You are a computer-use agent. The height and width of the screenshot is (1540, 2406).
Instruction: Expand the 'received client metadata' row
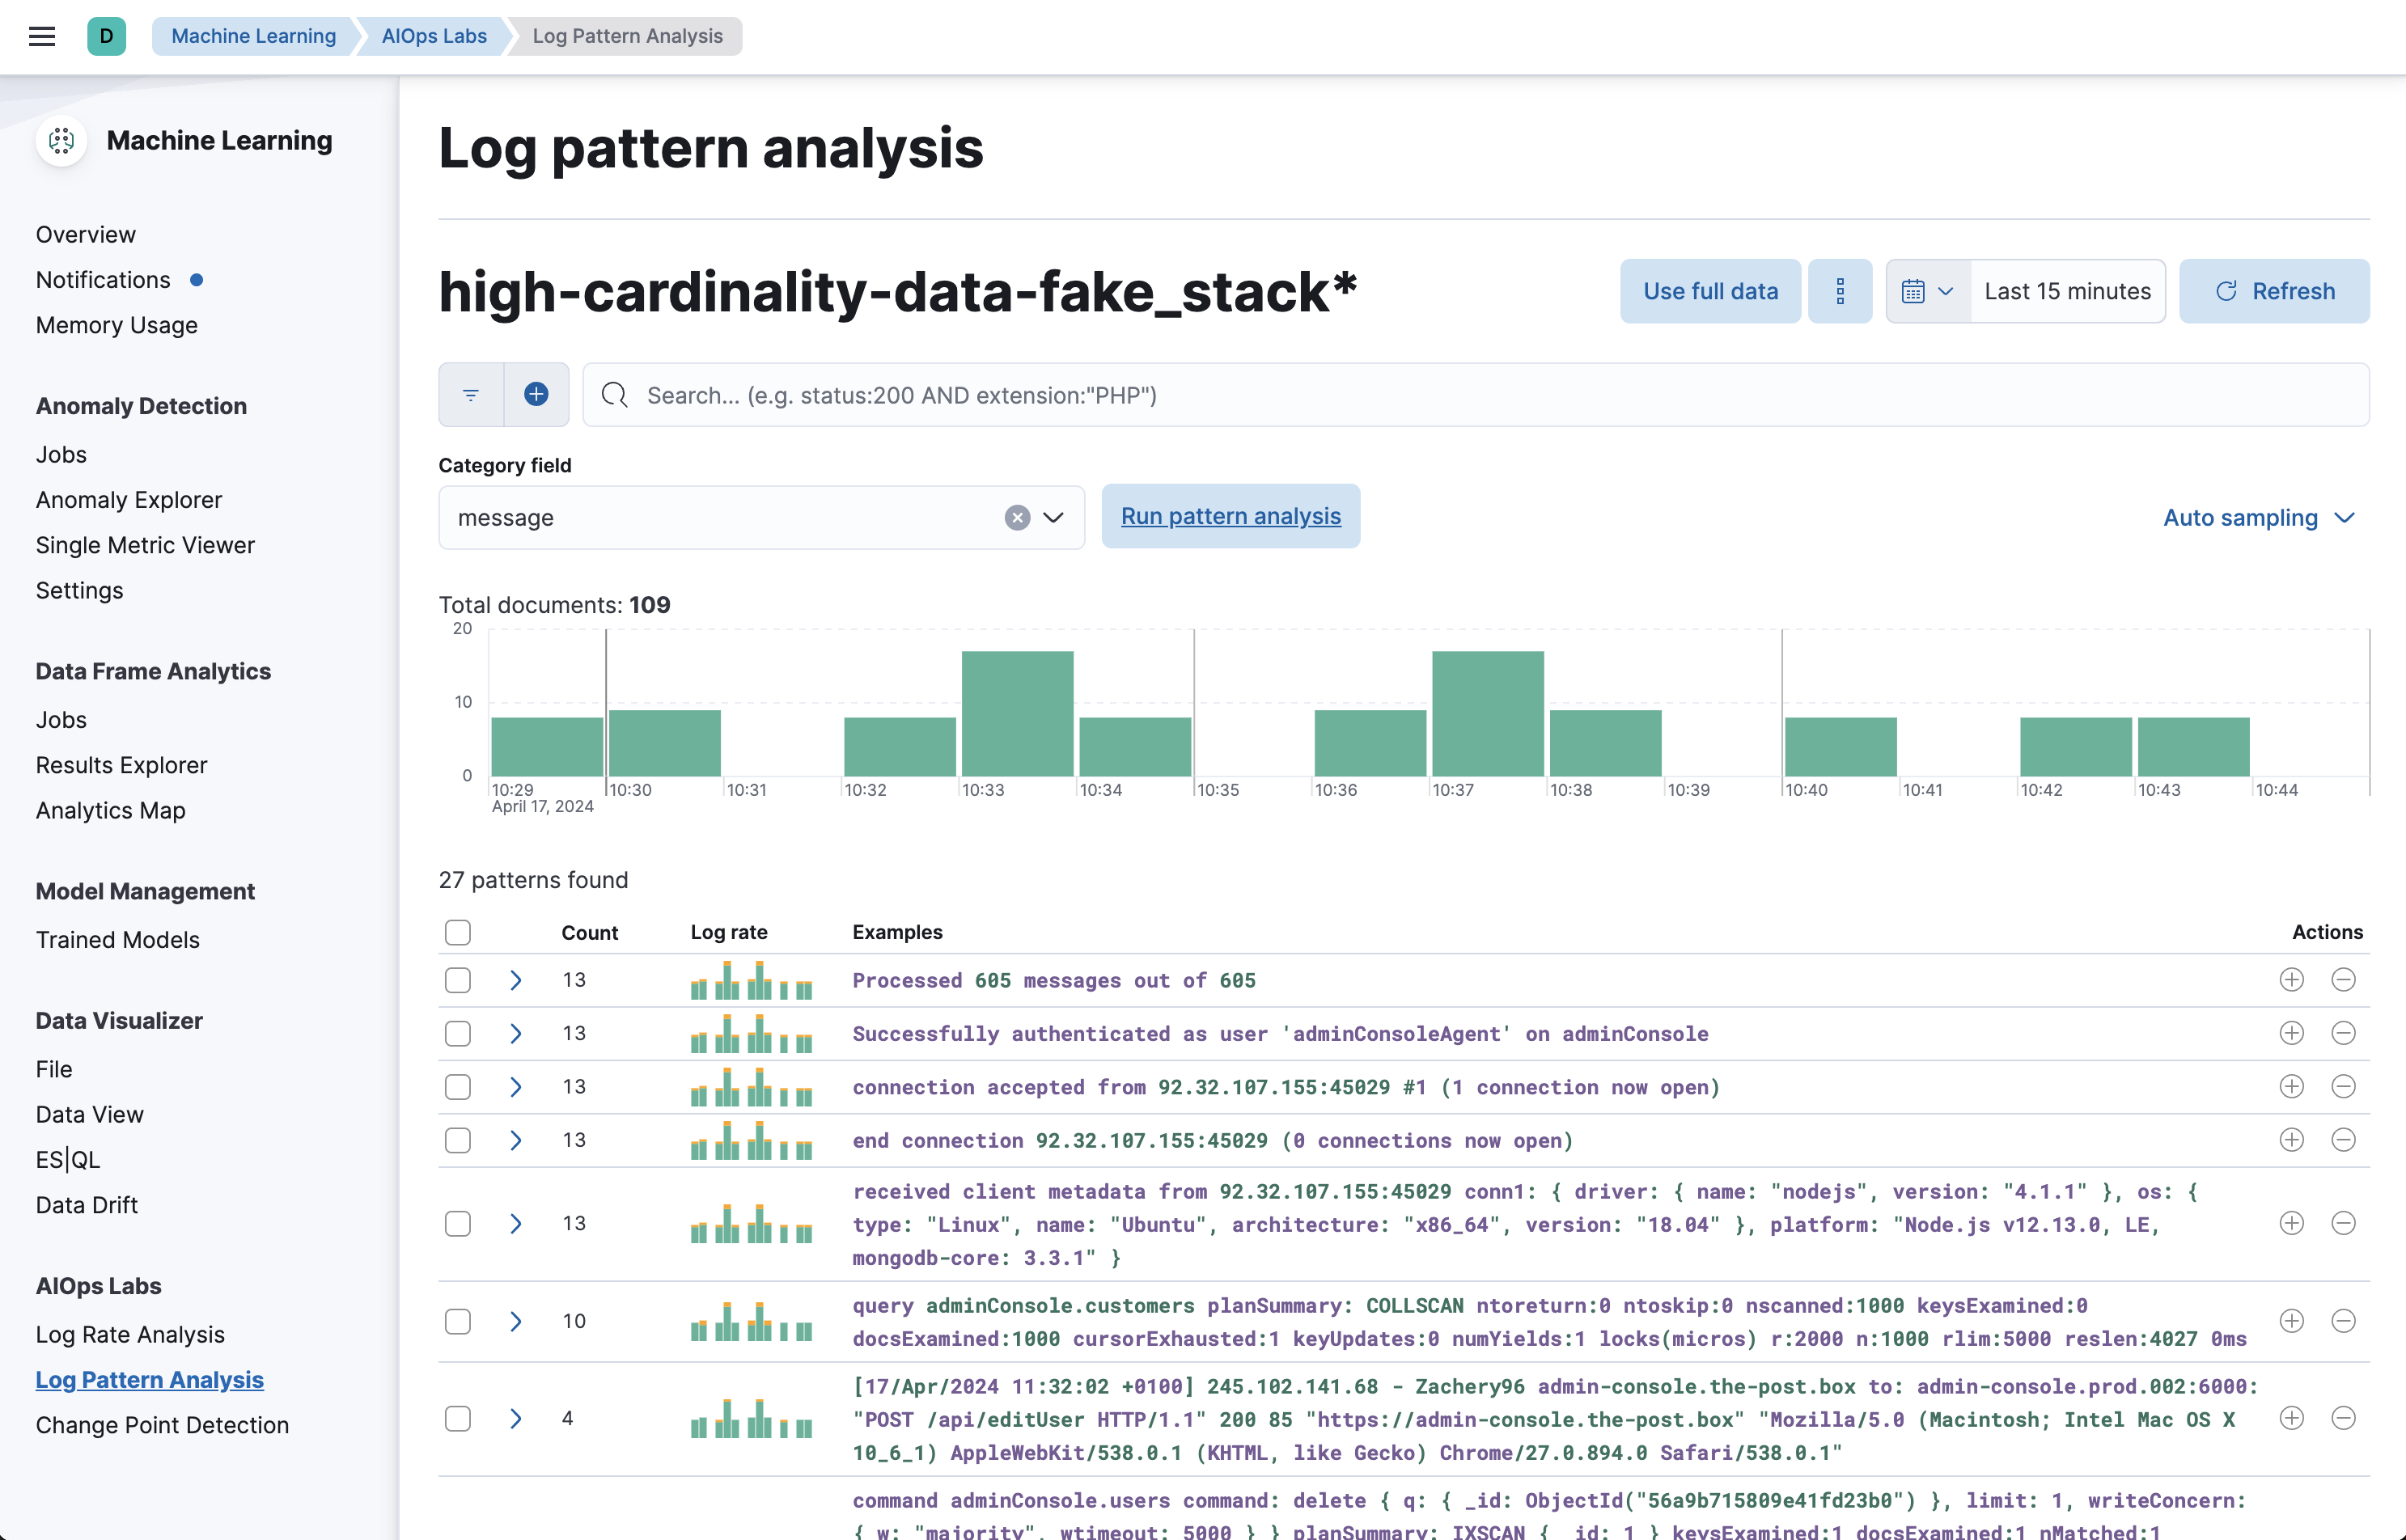pos(516,1223)
